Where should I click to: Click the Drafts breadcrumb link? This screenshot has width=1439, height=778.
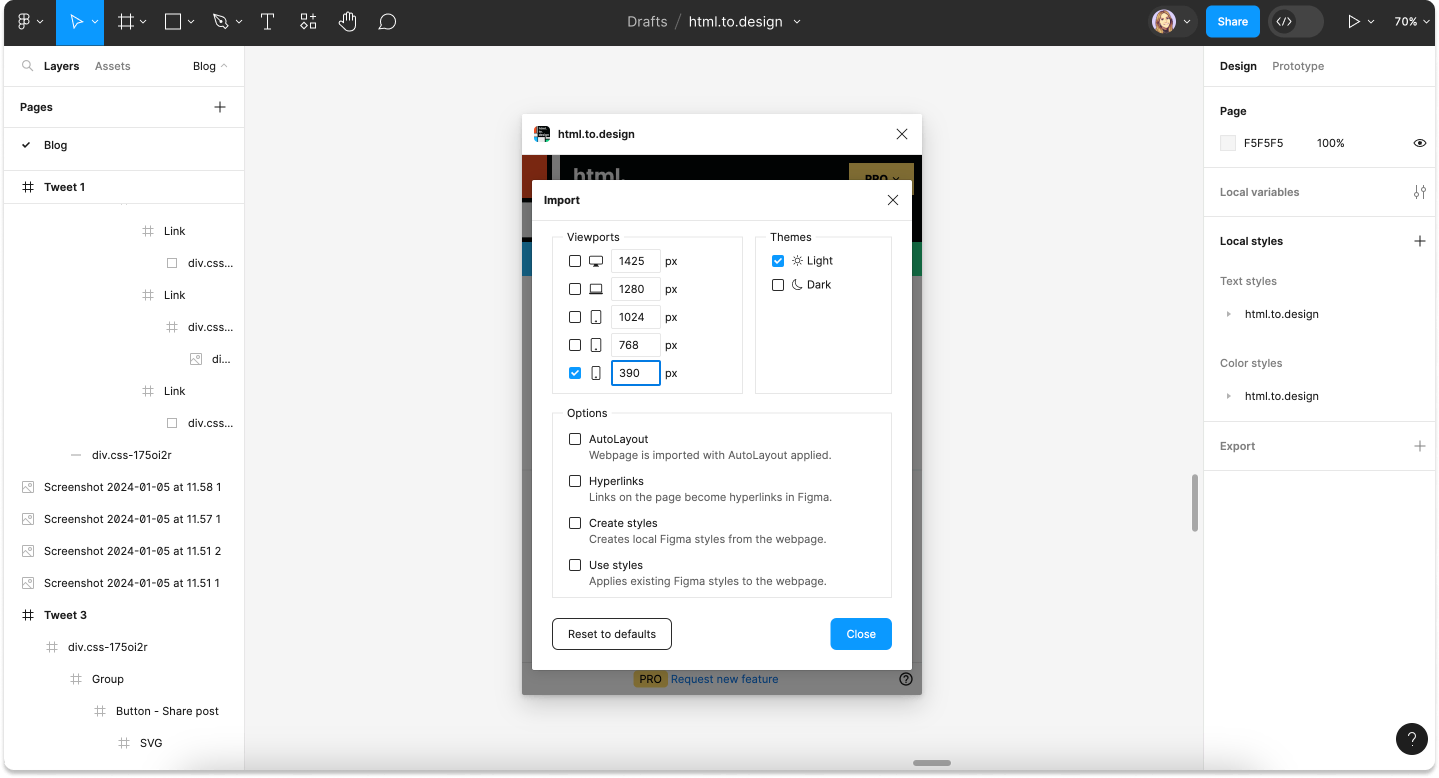[x=647, y=22]
